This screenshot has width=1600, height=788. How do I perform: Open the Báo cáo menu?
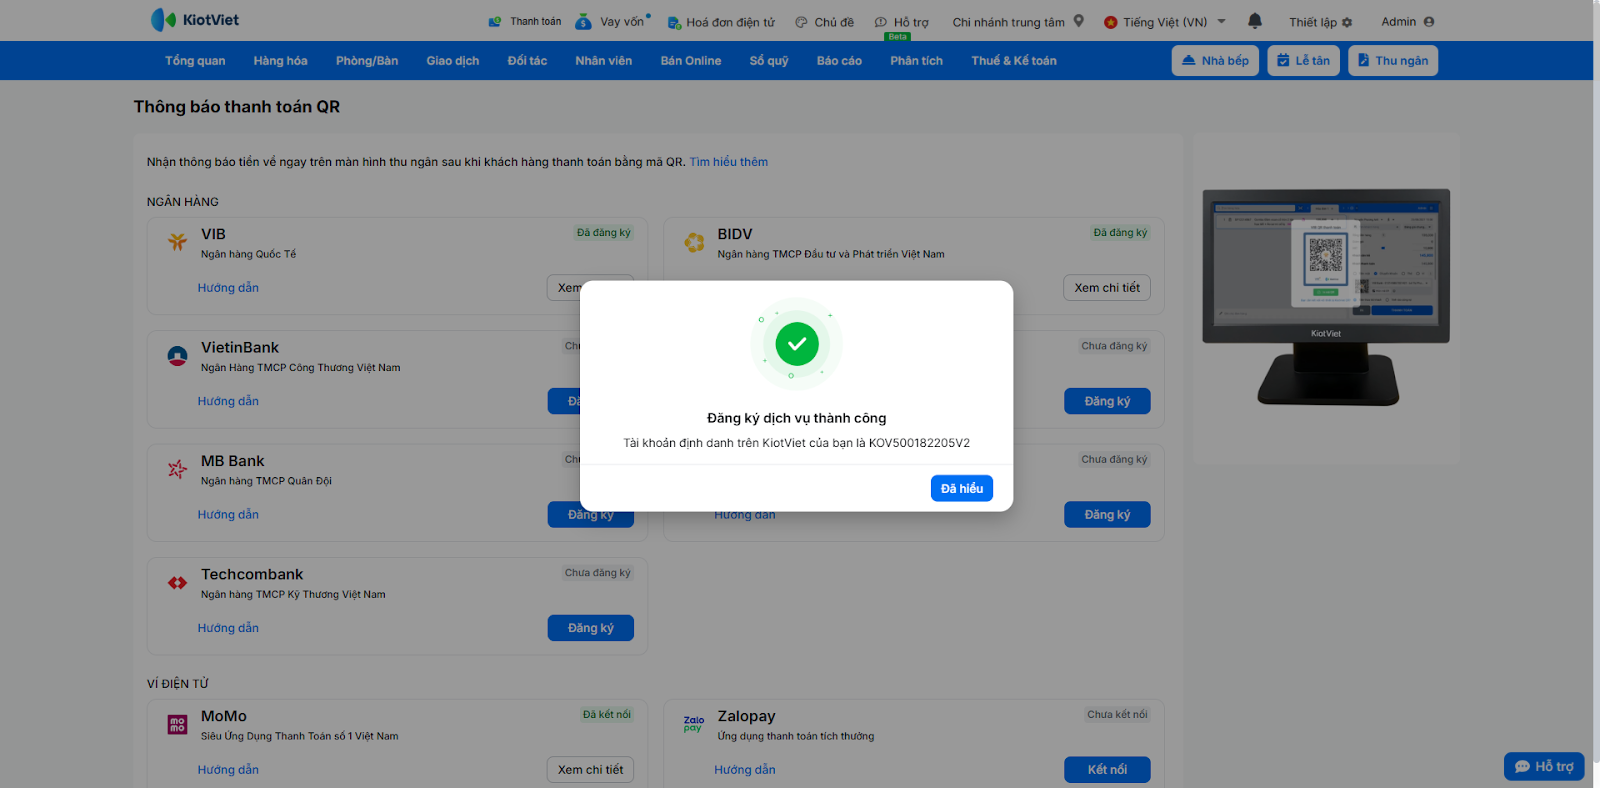[839, 61]
